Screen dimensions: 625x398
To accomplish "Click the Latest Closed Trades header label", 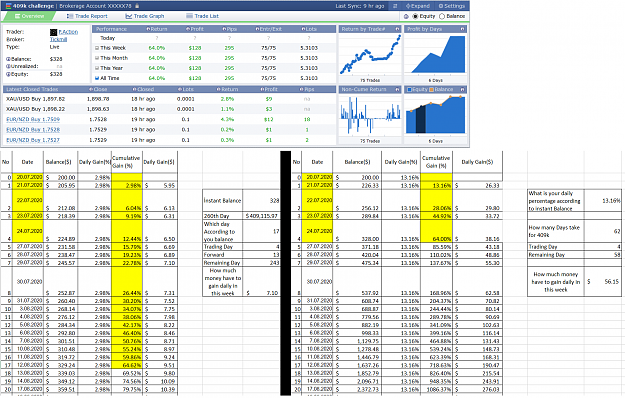I will pyautogui.click(x=32, y=90).
